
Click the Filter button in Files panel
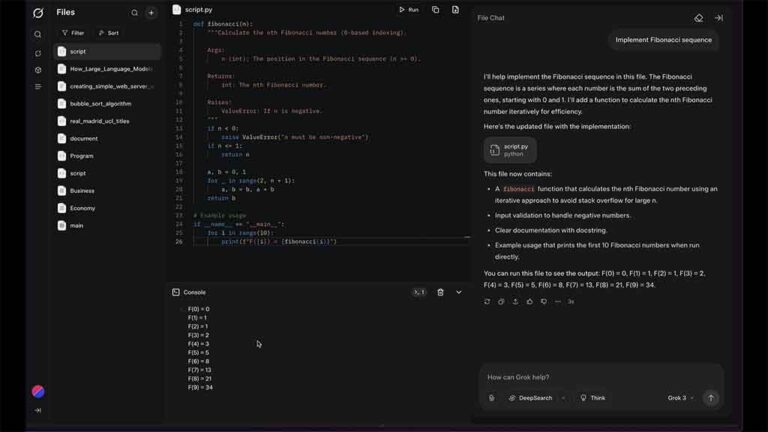[x=73, y=33]
